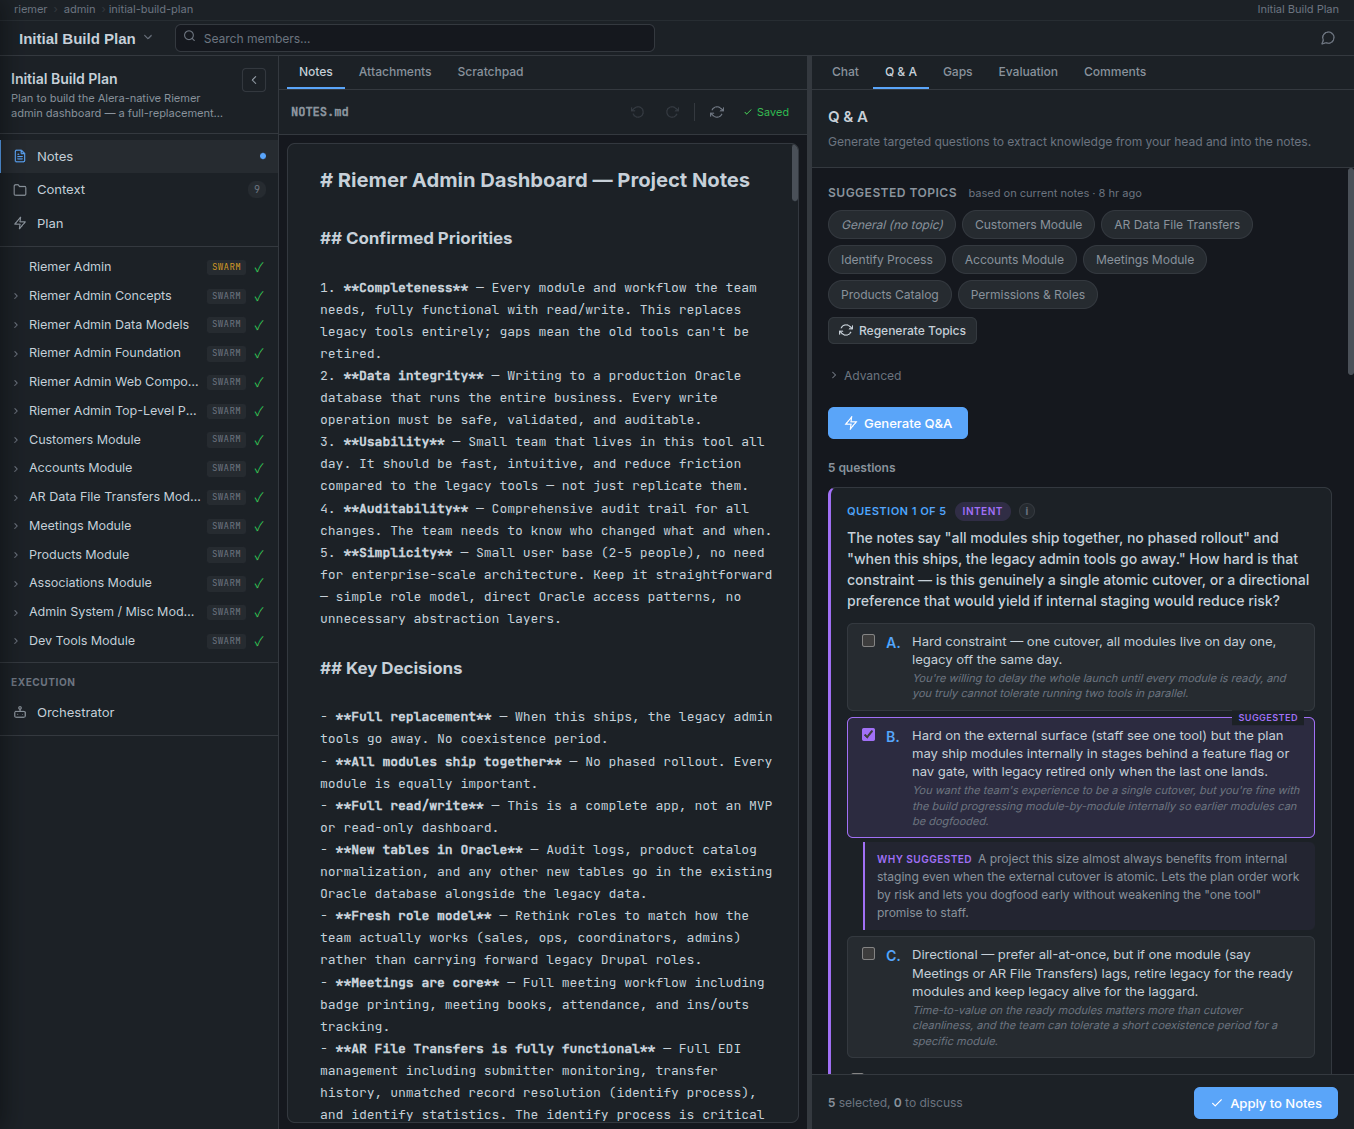Expand the AR Data File Transfers module item

coord(16,497)
